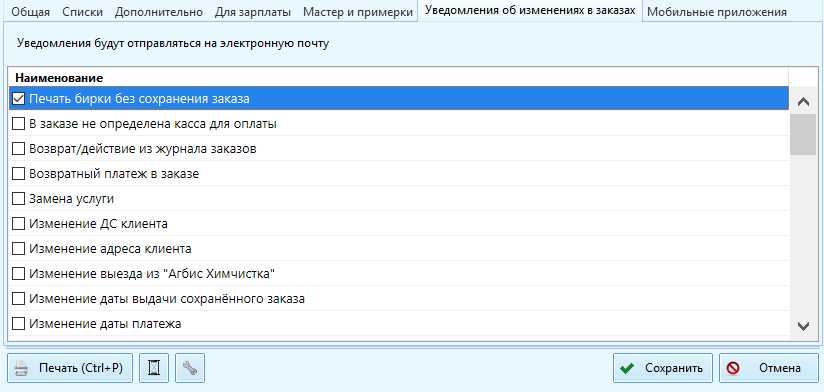Enable 'Изменение даты платежа' checkbox
This screenshot has width=824, height=392.
click(18, 324)
